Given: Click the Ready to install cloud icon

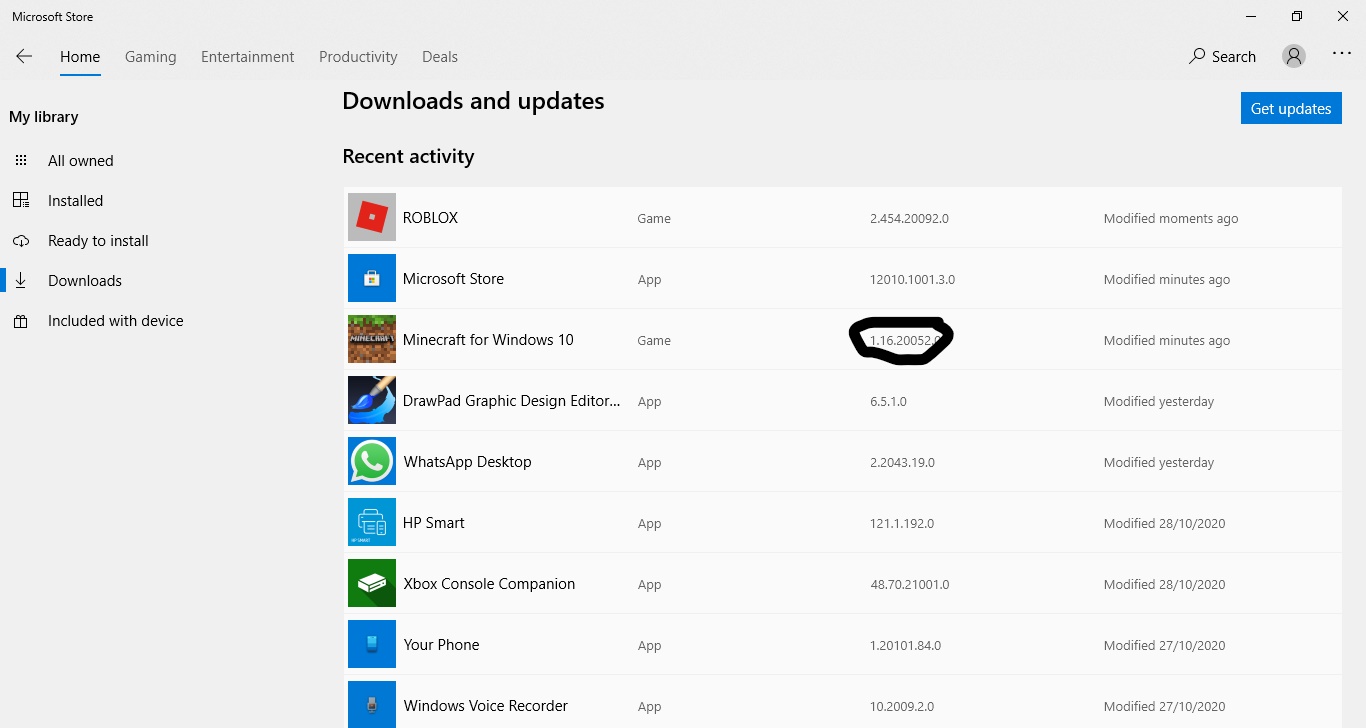Looking at the screenshot, I should pos(21,241).
